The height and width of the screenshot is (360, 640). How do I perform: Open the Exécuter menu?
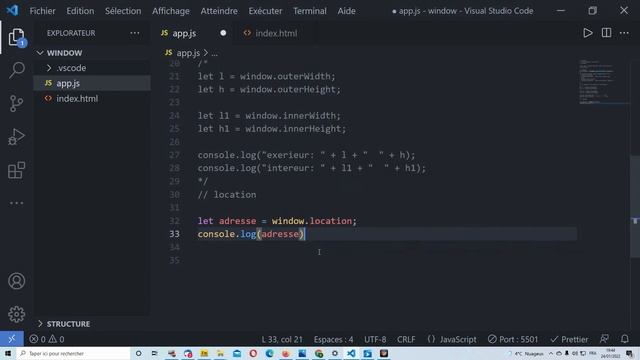(265, 11)
